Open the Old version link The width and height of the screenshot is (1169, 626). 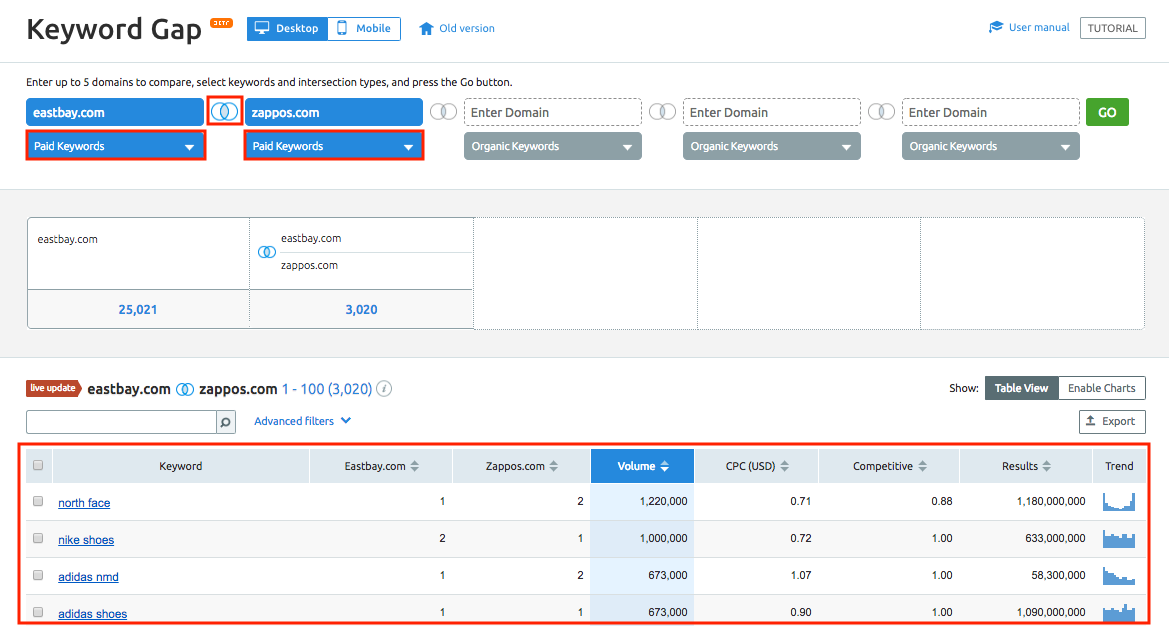[x=467, y=28]
